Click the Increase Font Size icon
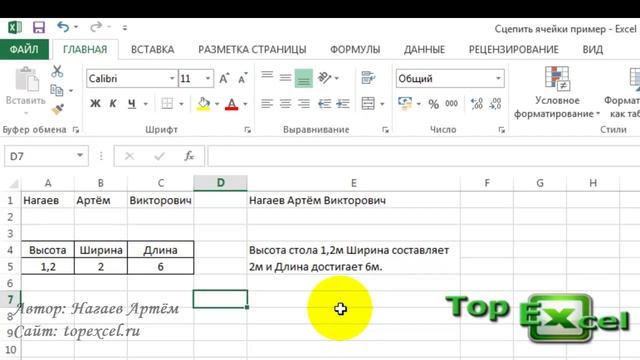640x360 pixels. click(224, 78)
